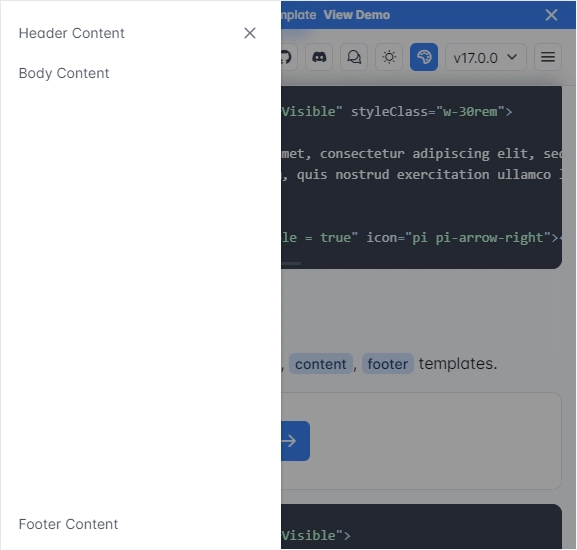Click the Body Content text
Viewport: 577px width, 550px height.
(x=64, y=73)
